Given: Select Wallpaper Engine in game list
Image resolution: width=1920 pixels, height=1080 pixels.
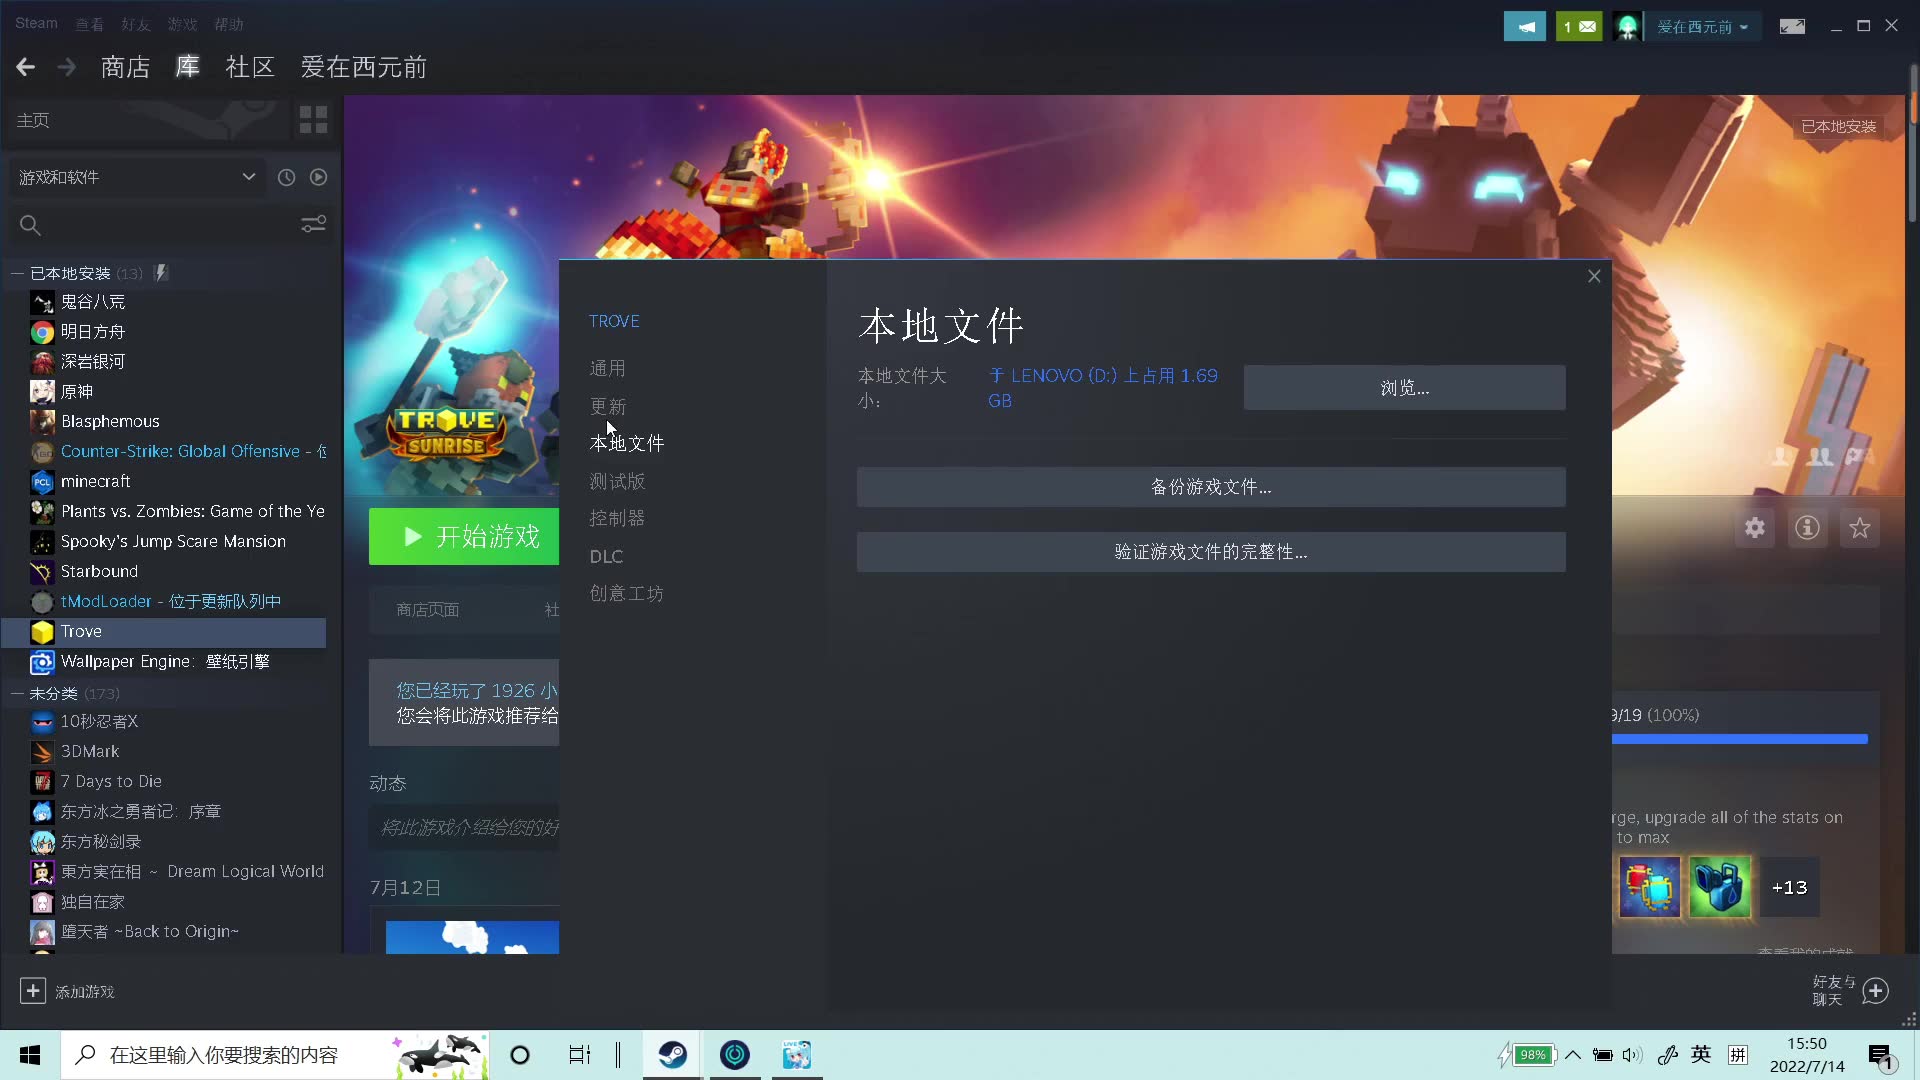Looking at the screenshot, I should (x=165, y=661).
